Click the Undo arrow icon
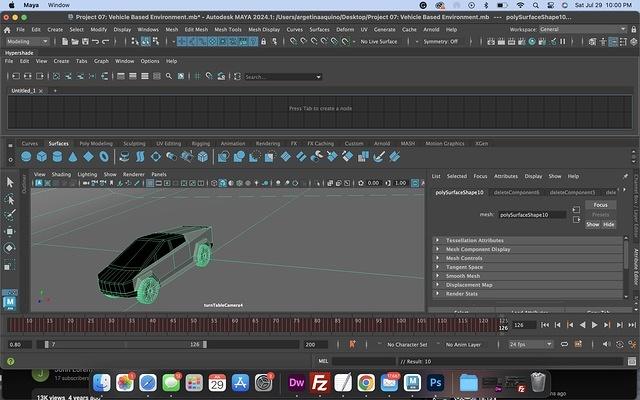640x400 pixels. [96, 41]
